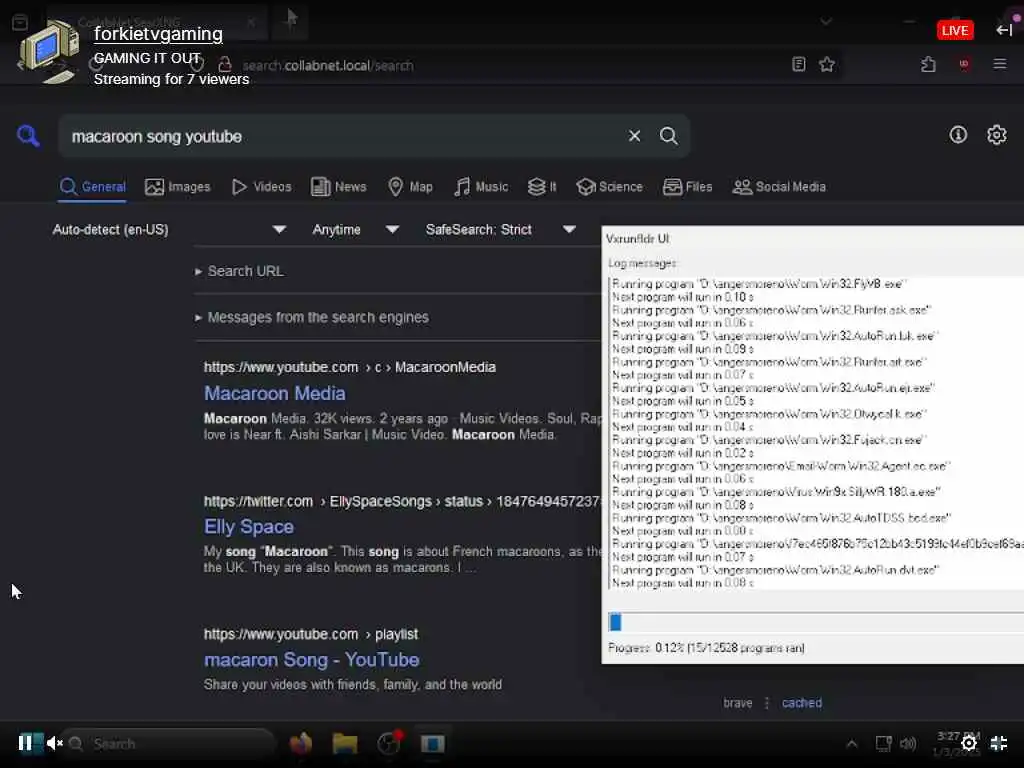
Task: Click the log line mentioning Virus.Win9x.Silly
Action: (776, 492)
